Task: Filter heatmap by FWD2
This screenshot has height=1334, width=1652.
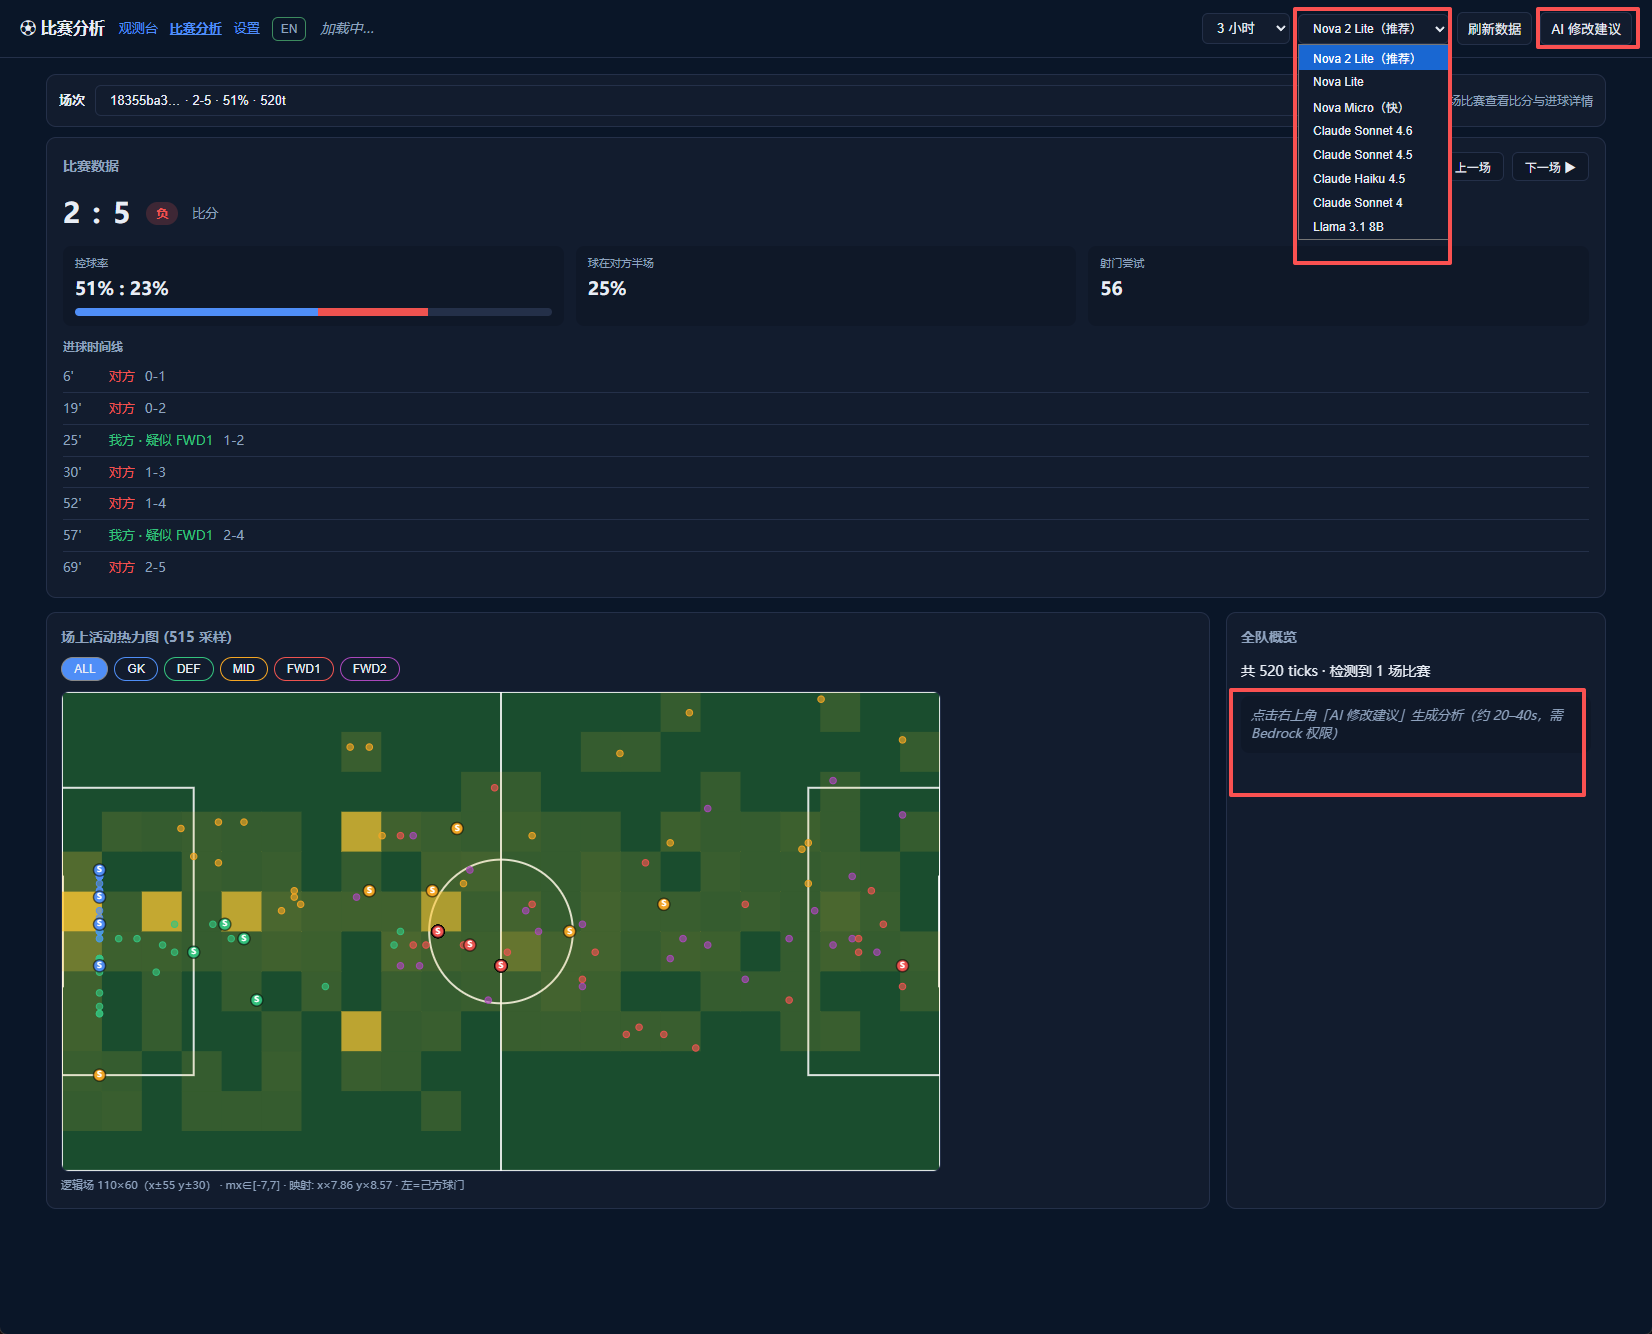Action: pyautogui.click(x=370, y=669)
